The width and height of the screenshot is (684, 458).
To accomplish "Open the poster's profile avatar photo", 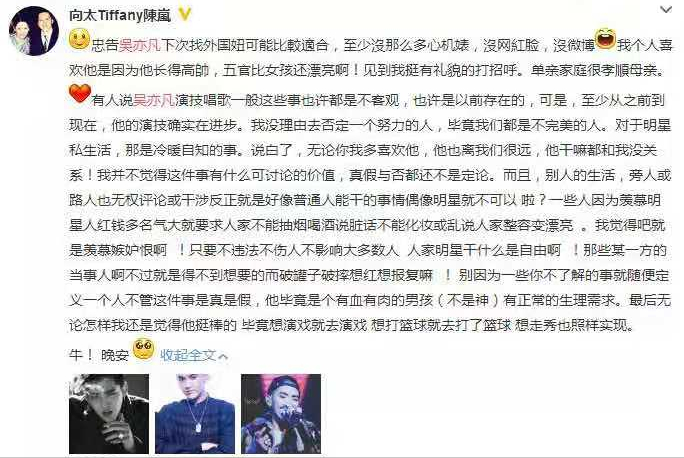I will pos(34,31).
